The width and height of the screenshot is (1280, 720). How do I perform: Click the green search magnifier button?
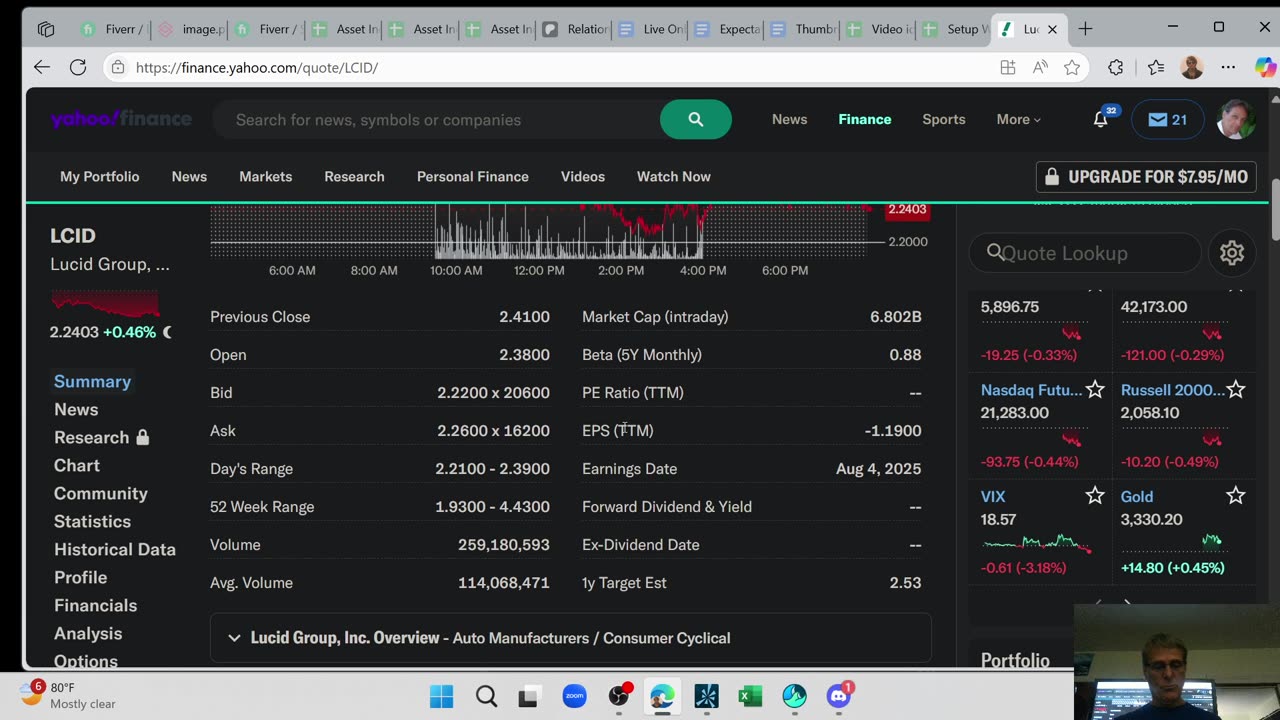coord(696,120)
